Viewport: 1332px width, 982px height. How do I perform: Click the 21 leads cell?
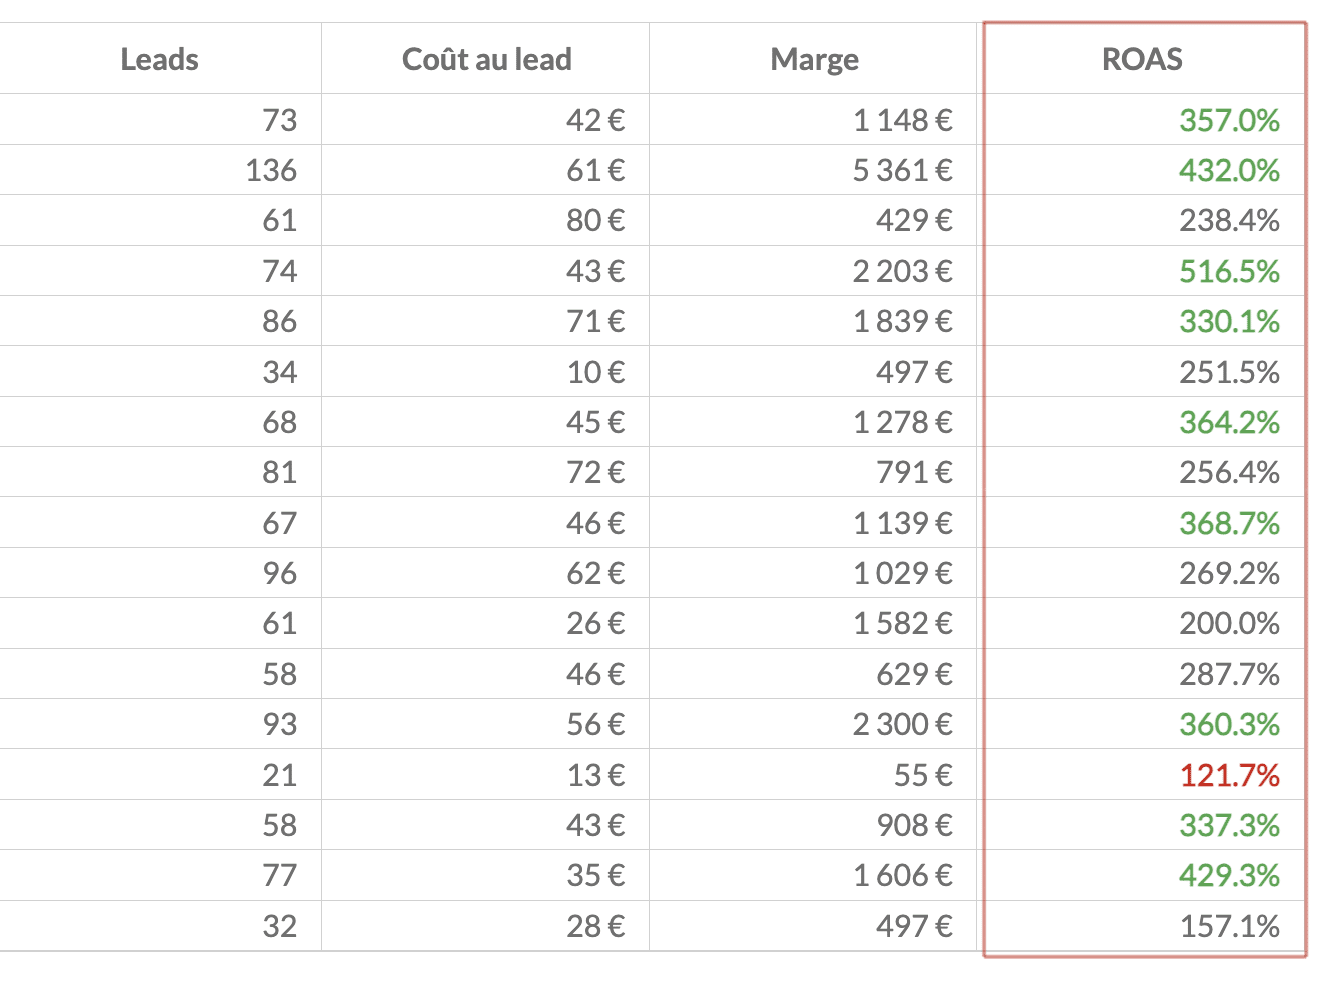pyautogui.click(x=280, y=775)
